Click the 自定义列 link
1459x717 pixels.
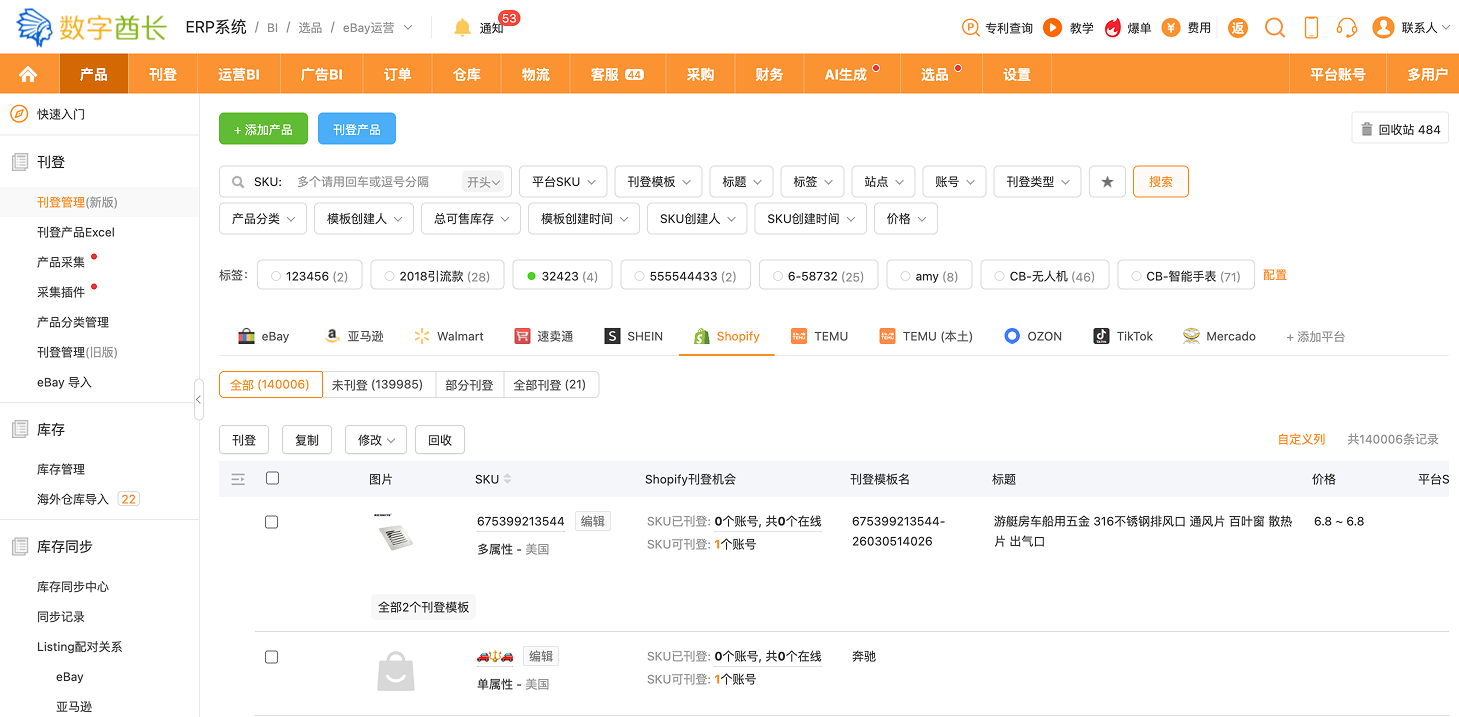coord(1301,440)
